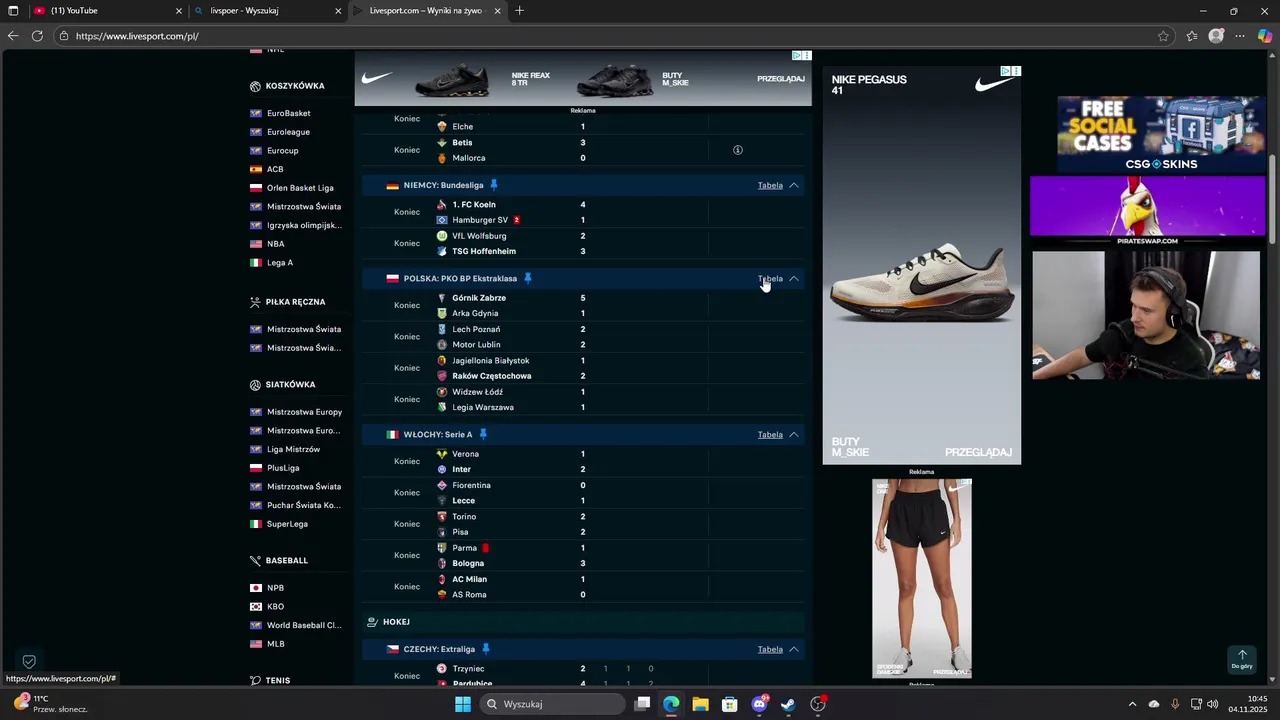Click the Do góry back-to-top button
The height and width of the screenshot is (720, 1280).
tap(1242, 660)
